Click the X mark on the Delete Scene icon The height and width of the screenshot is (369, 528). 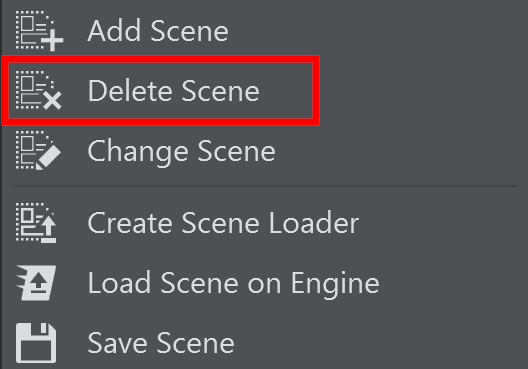[x=53, y=100]
